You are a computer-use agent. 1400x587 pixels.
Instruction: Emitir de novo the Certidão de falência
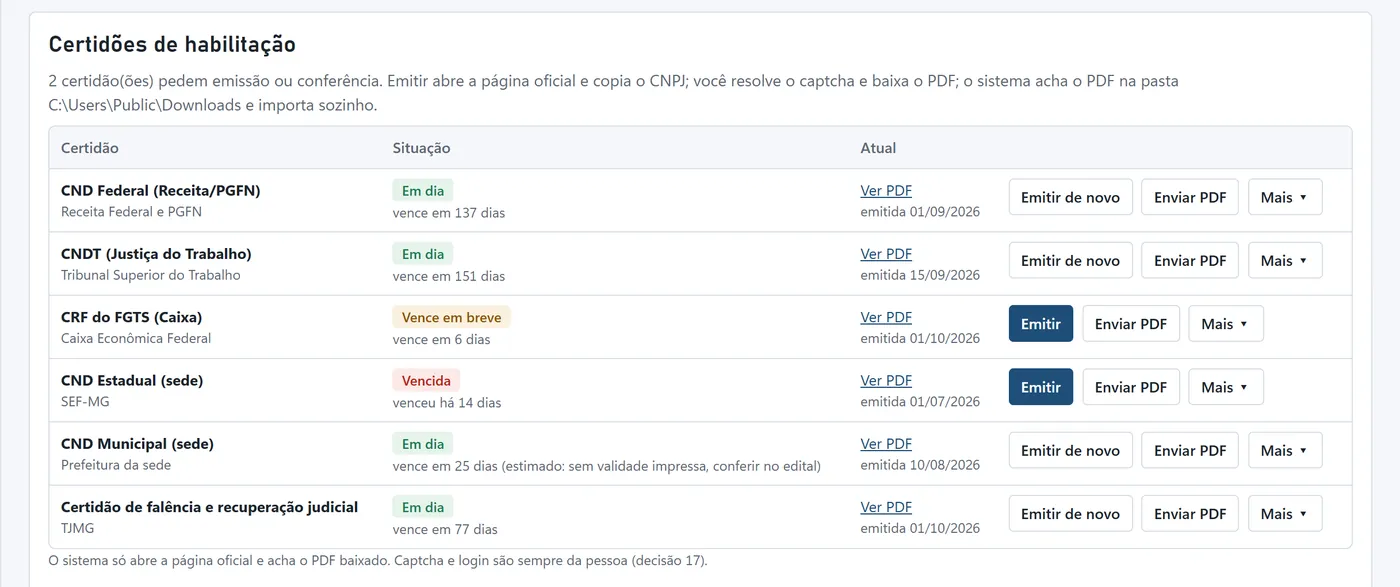[1070, 513]
